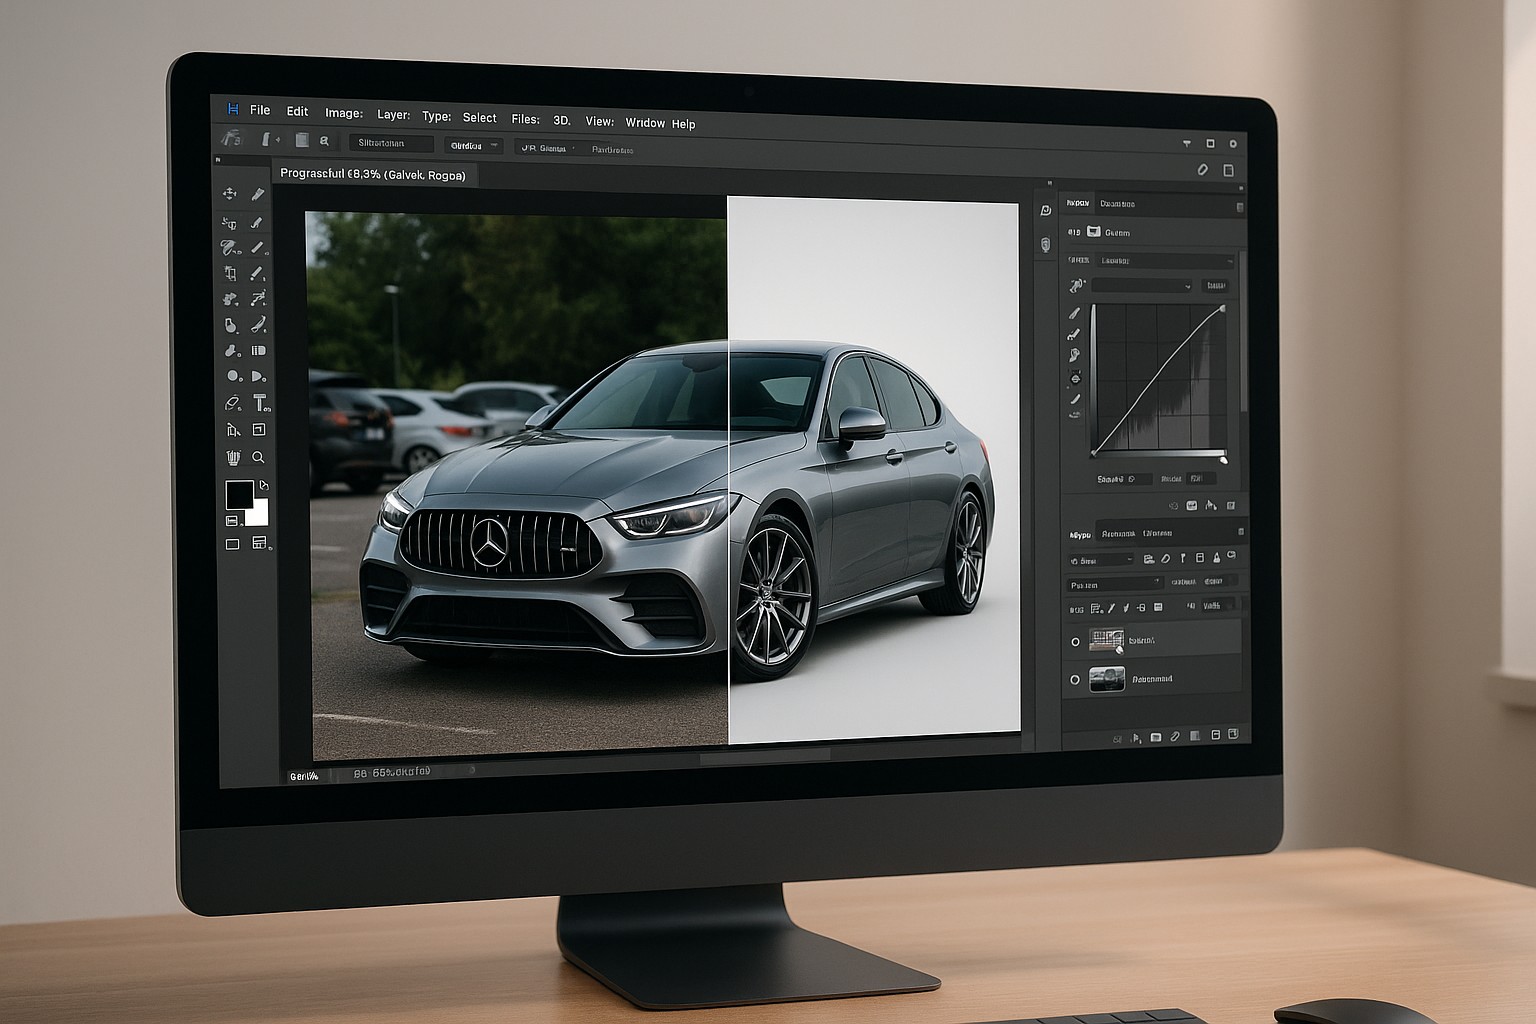
Task: Click the magnifier icon in the options bar
Action: (x=324, y=142)
